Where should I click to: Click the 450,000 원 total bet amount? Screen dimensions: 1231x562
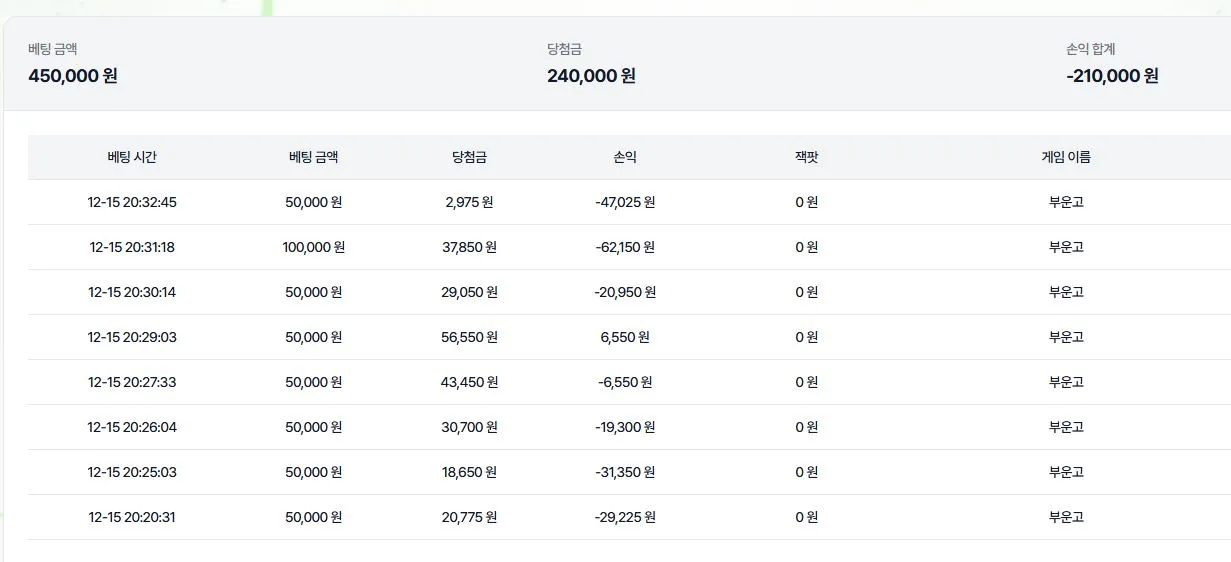[x=73, y=76]
